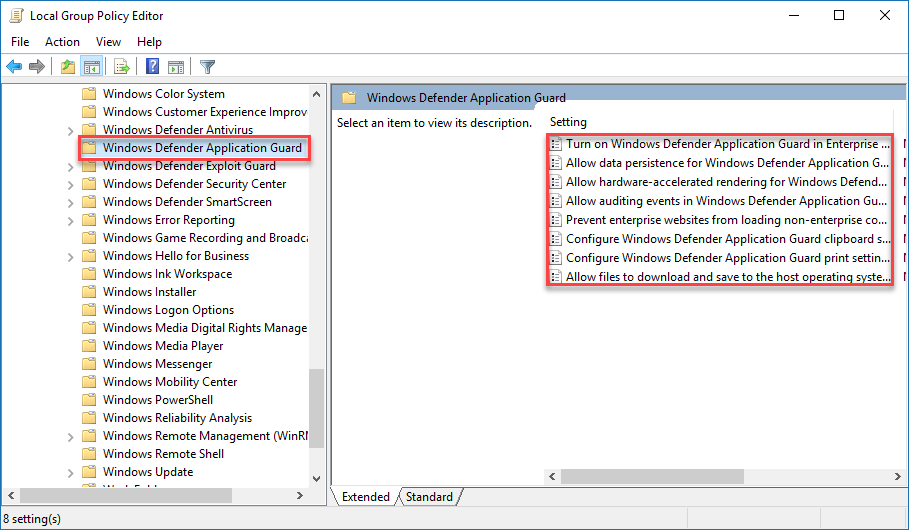
Task: Click policy icon for Allow data persistence
Action: click(x=555, y=163)
